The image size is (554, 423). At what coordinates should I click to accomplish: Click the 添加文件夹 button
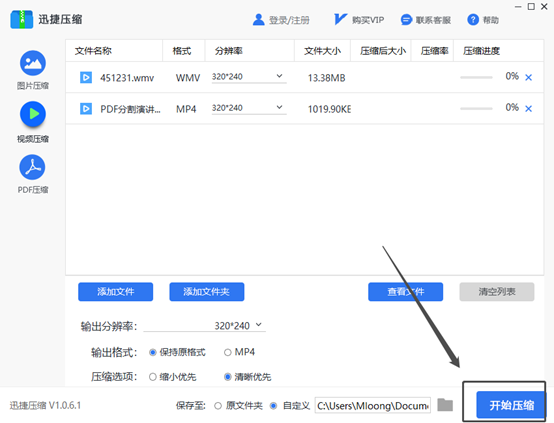tap(207, 292)
